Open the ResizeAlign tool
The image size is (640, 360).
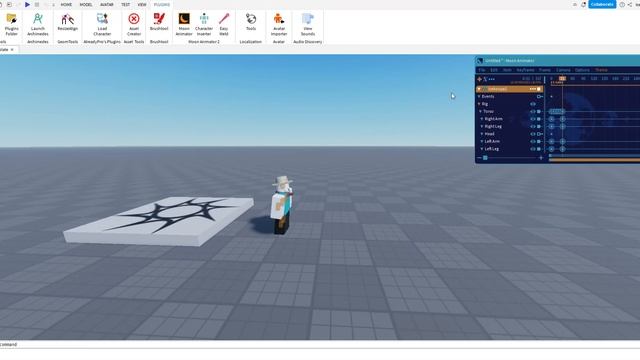(67, 22)
